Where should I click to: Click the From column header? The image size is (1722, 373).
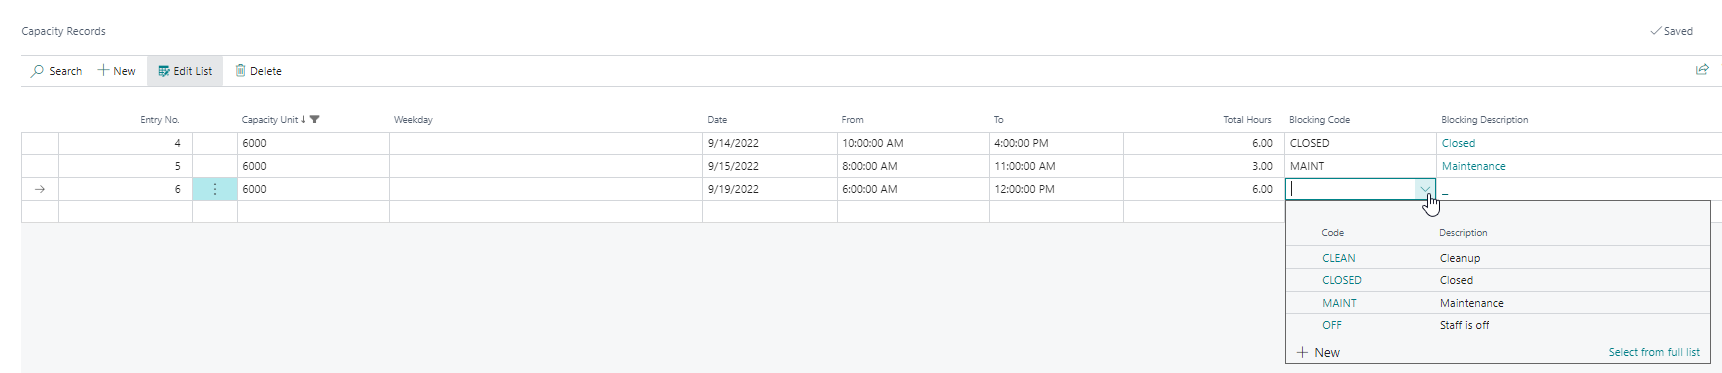coord(852,119)
